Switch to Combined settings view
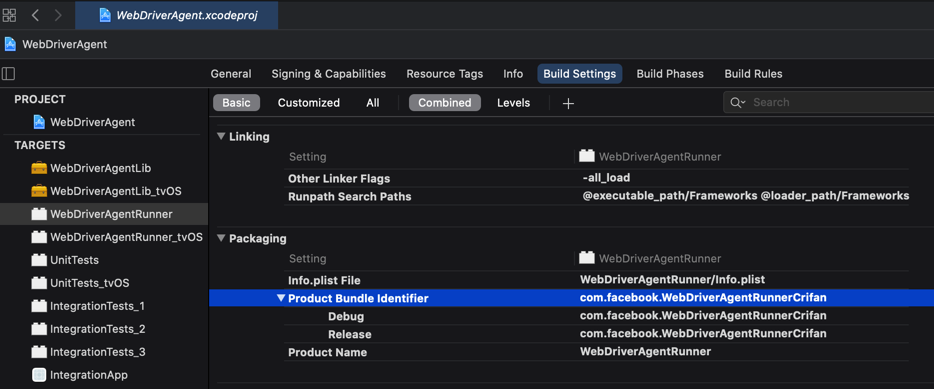This screenshot has width=934, height=389. coord(445,102)
